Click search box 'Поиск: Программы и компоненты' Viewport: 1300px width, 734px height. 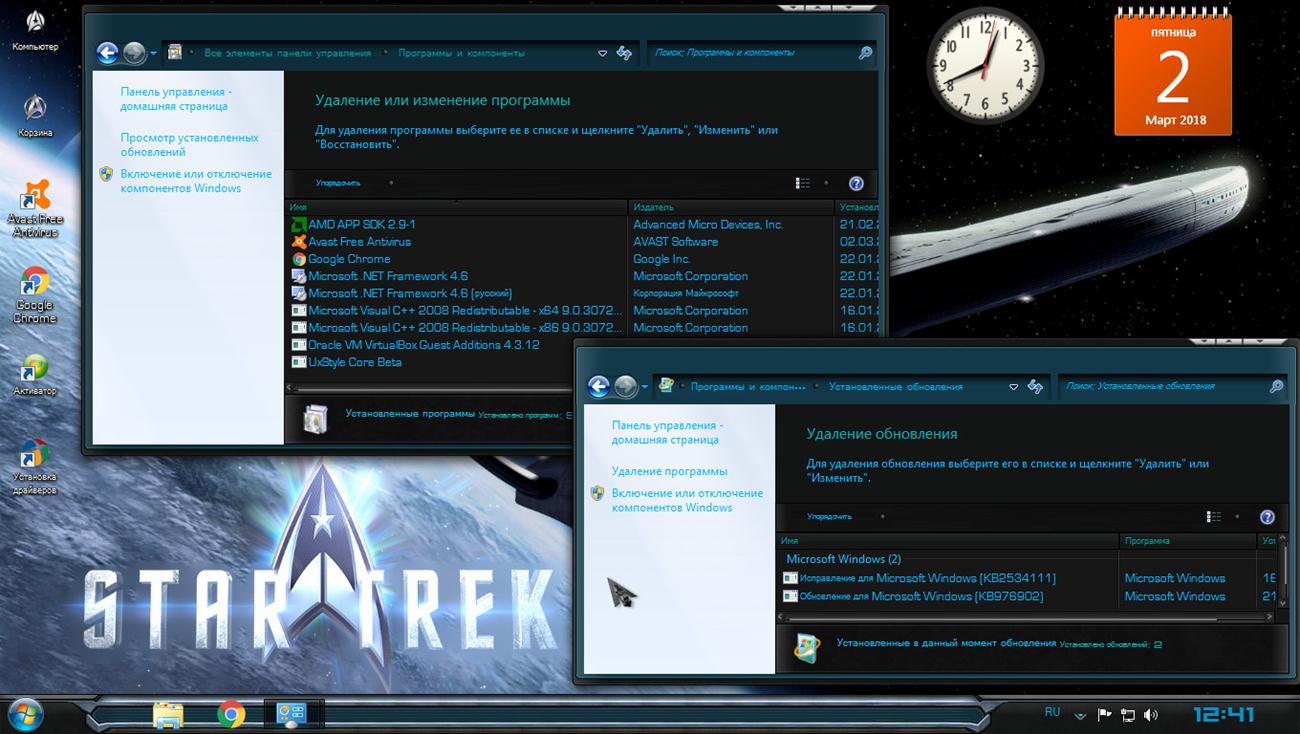753,53
